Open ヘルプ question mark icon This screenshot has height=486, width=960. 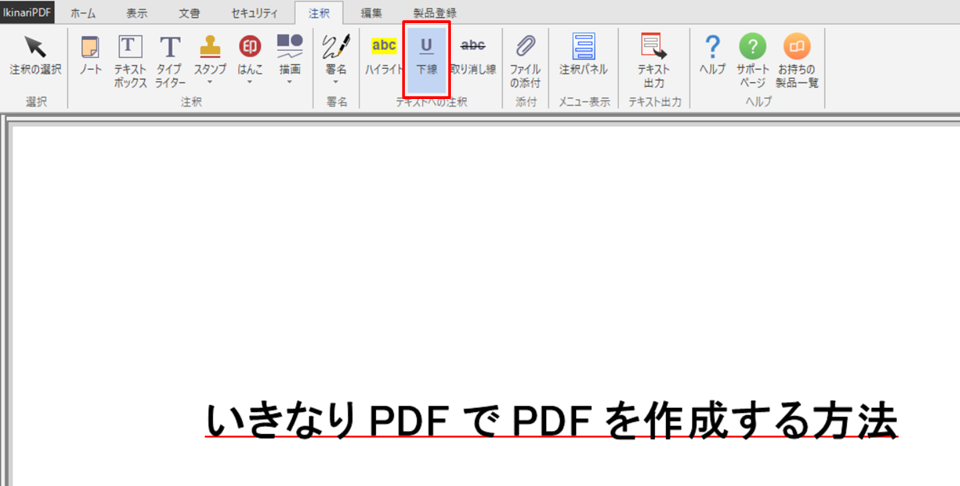(x=712, y=47)
